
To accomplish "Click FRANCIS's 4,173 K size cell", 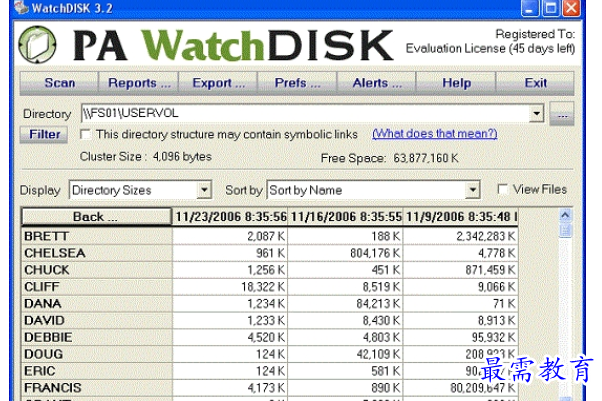I will point(230,388).
